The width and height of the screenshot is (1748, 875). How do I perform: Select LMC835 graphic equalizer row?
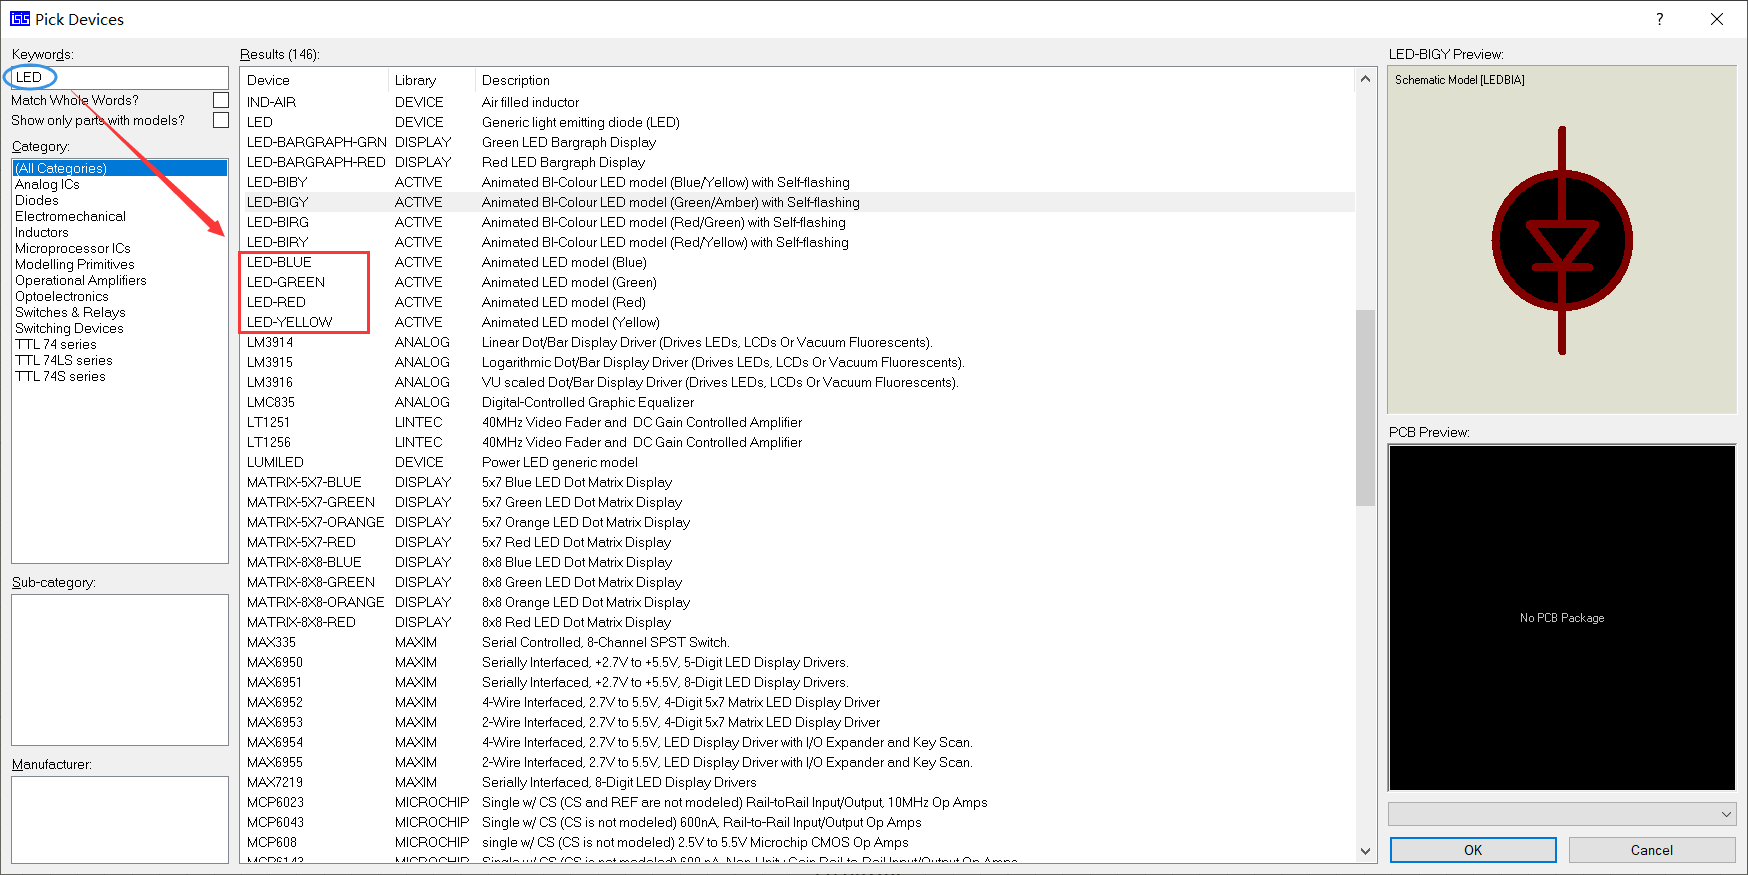coord(798,402)
